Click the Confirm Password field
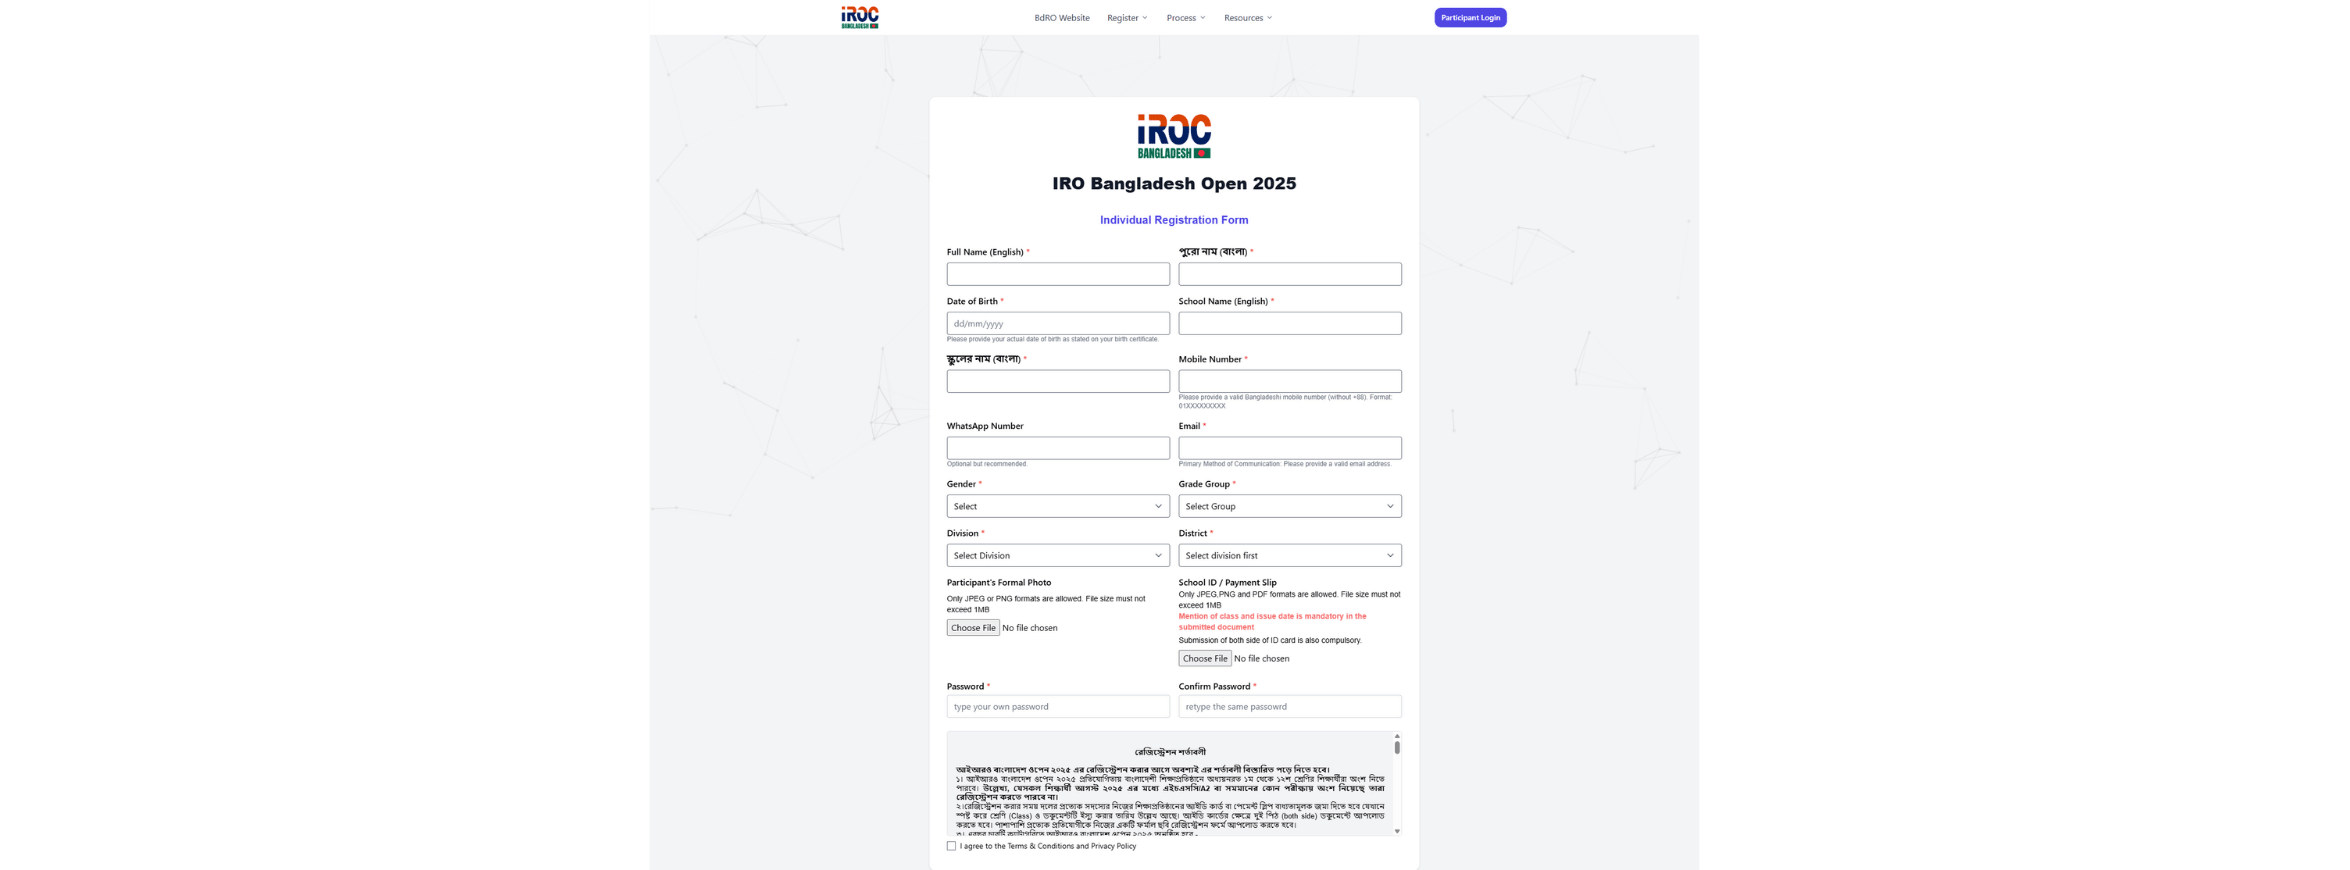Image resolution: width=2350 pixels, height=870 pixels. (1290, 707)
